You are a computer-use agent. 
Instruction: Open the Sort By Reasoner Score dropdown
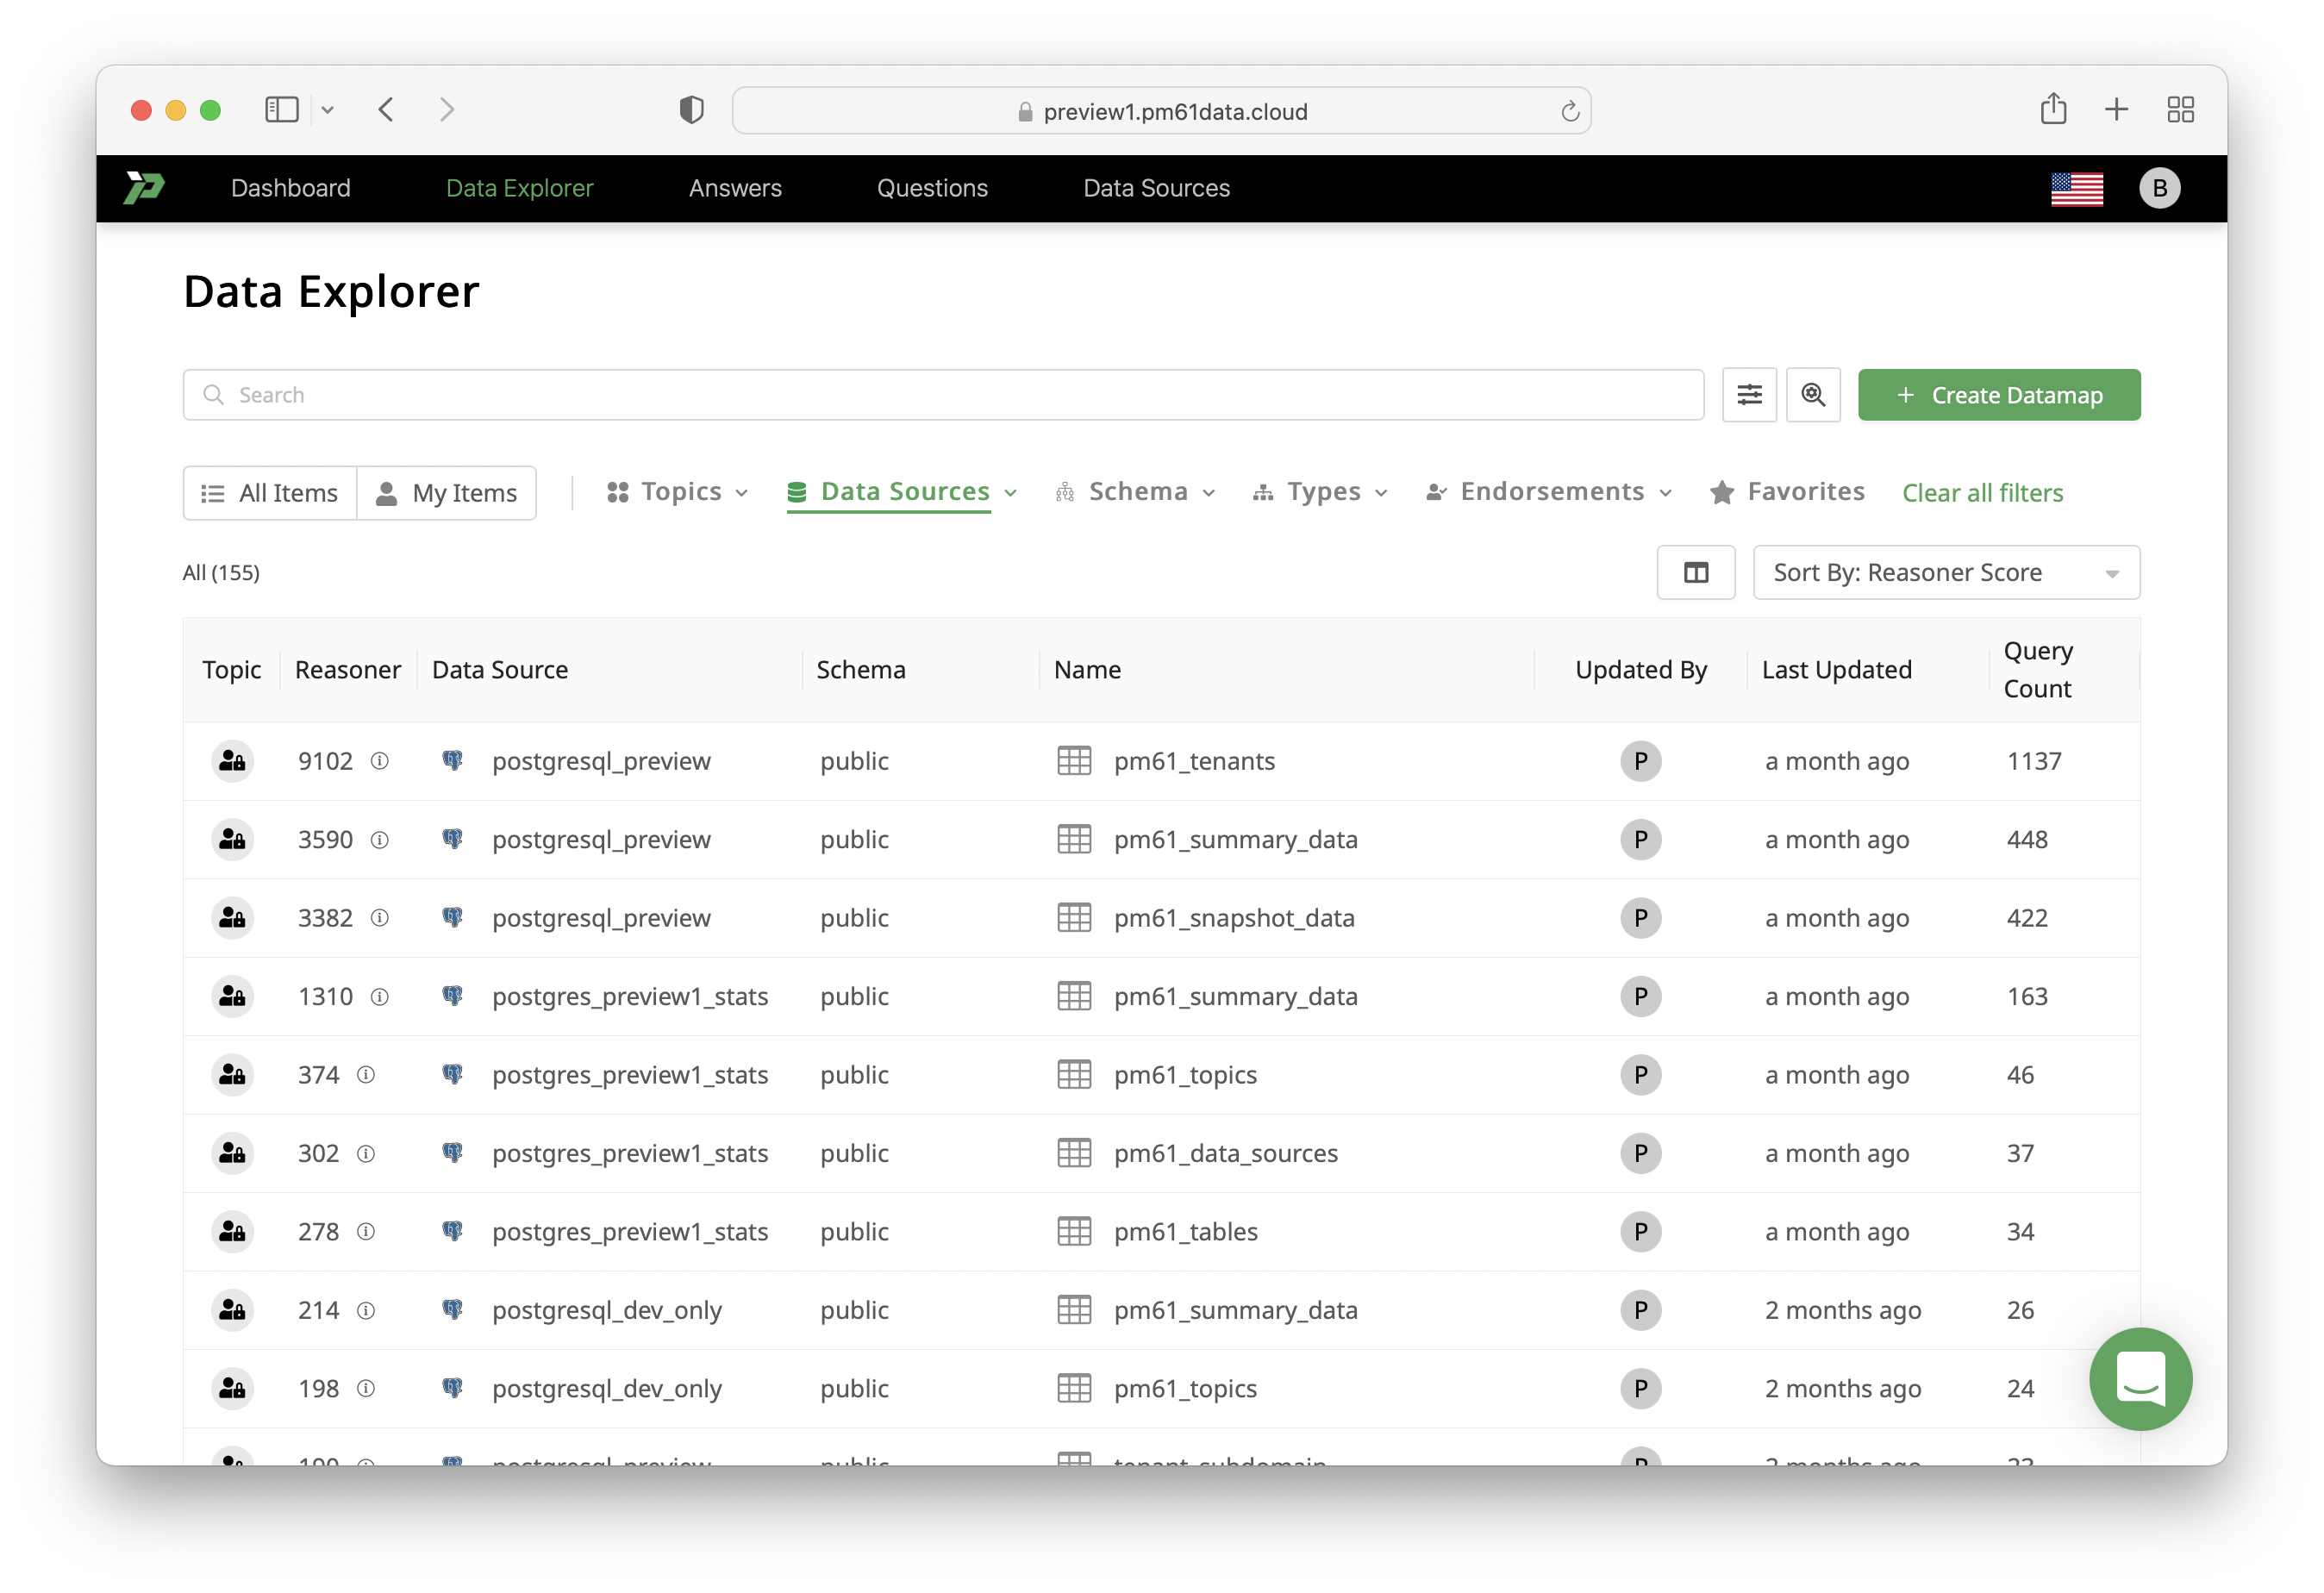tap(1946, 572)
